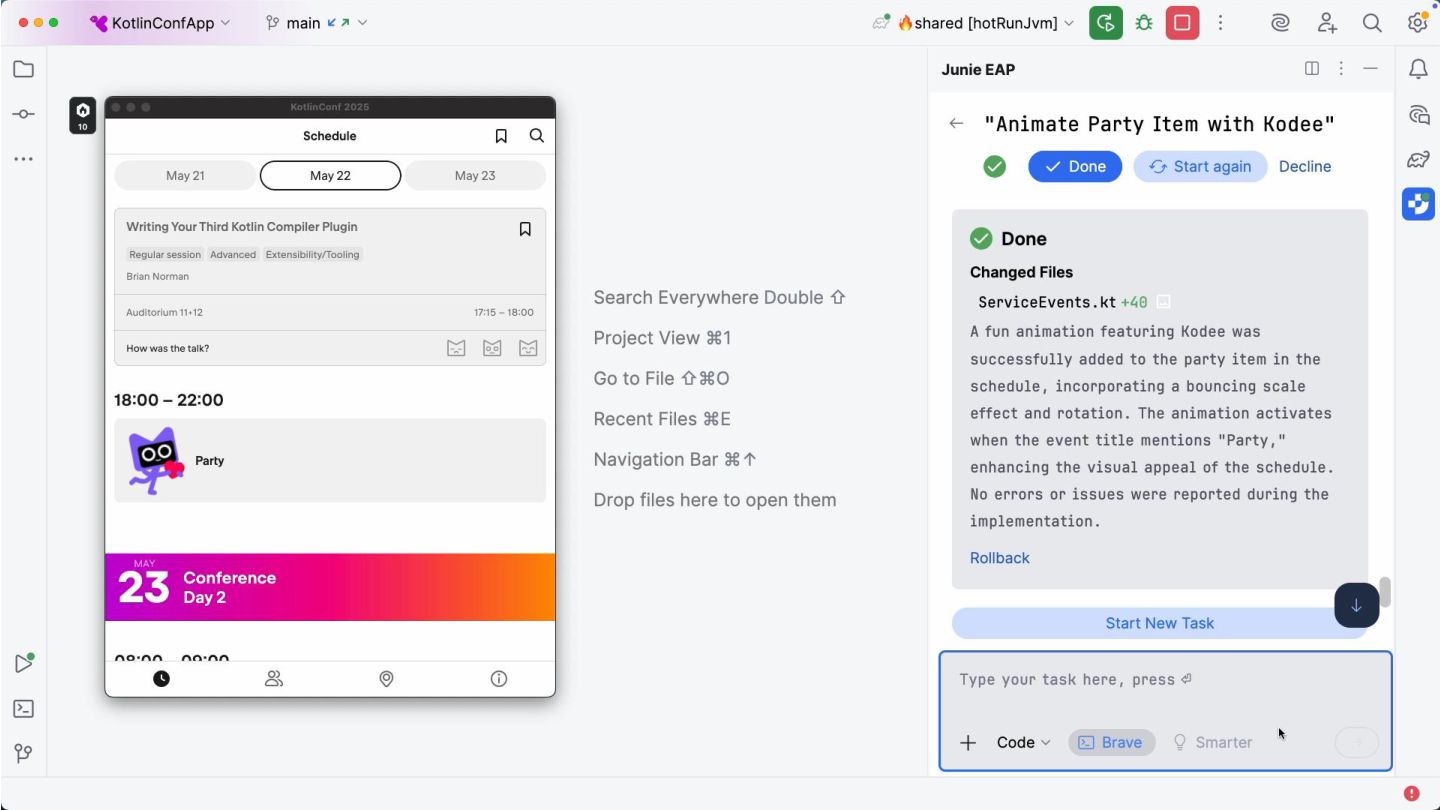This screenshot has width=1440, height=810.
Task: Click the Debug bug icon
Action: point(1144,23)
